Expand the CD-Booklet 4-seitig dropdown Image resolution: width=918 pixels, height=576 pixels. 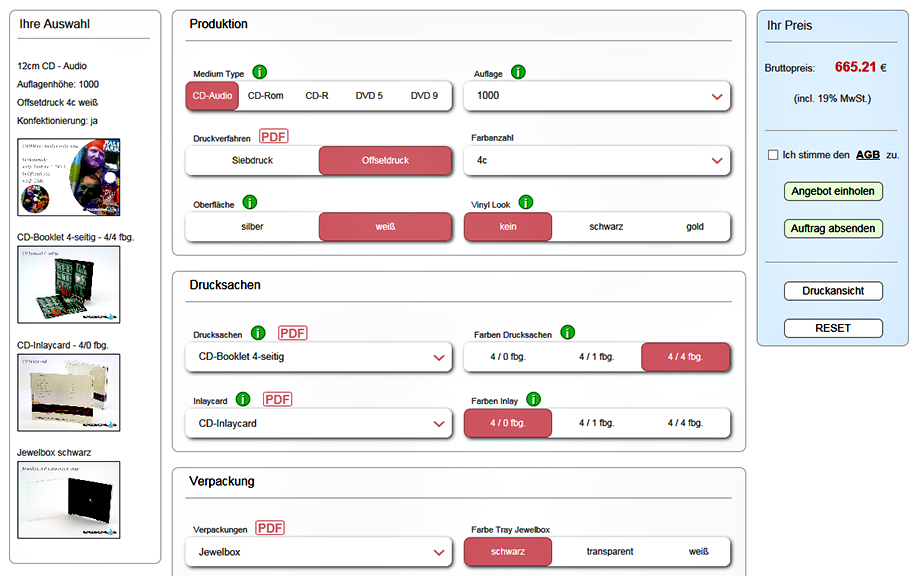coord(318,357)
